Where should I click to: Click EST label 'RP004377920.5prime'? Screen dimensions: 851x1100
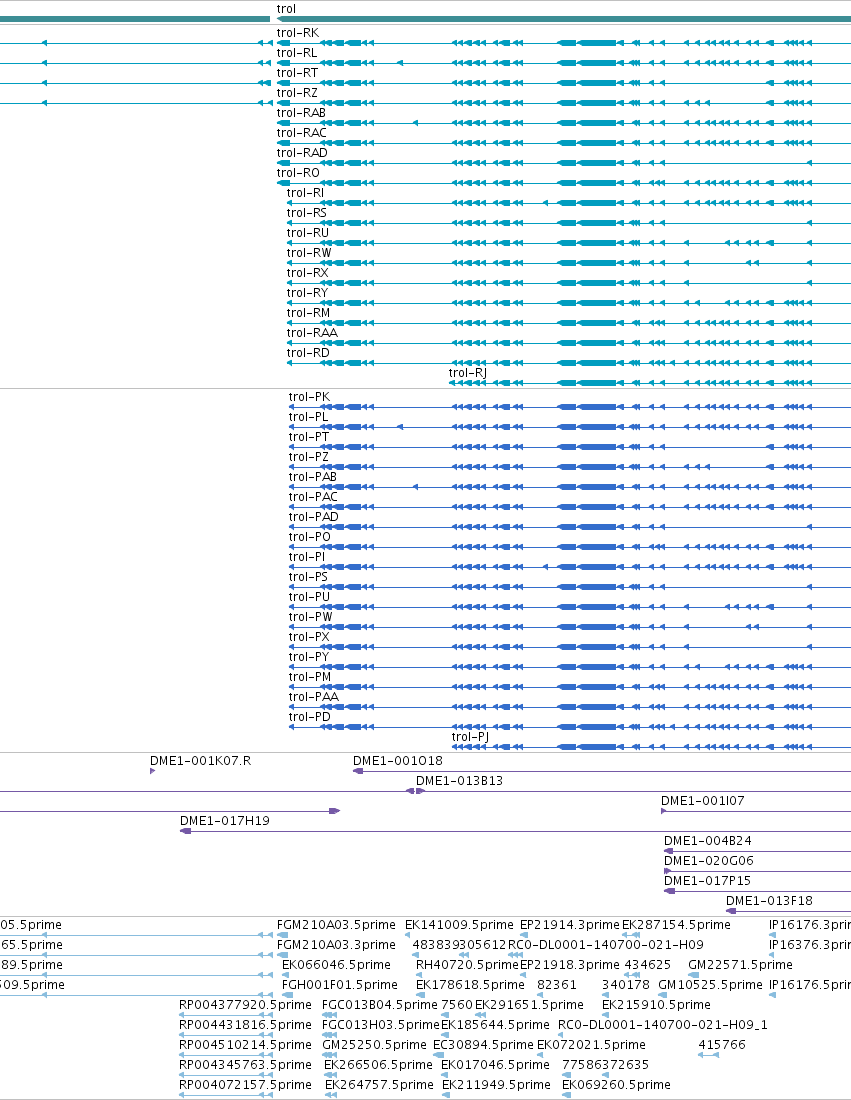point(246,1005)
